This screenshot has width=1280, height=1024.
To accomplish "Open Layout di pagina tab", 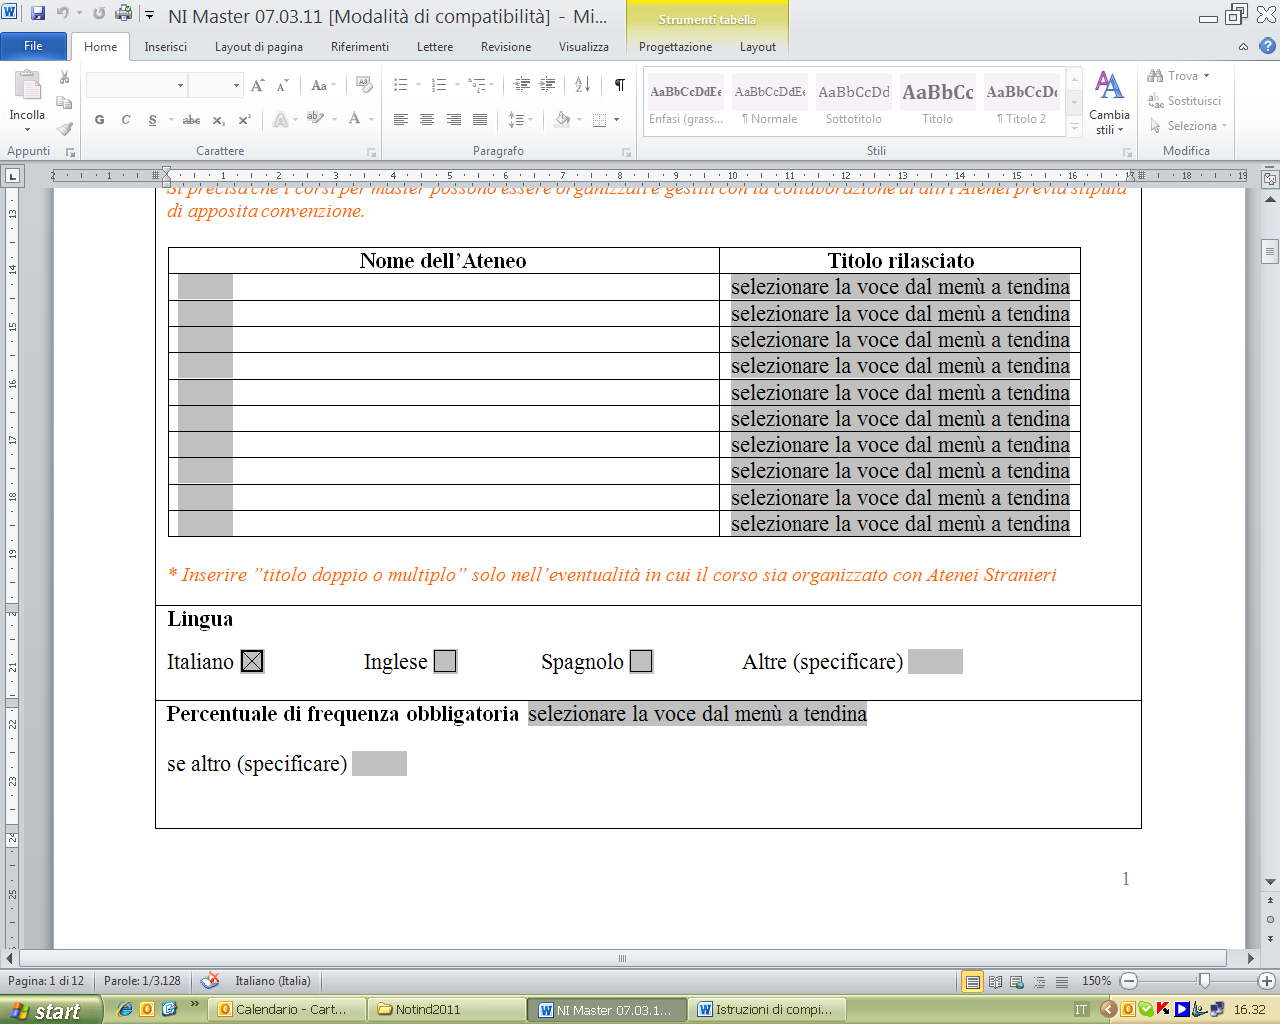I will [259, 47].
